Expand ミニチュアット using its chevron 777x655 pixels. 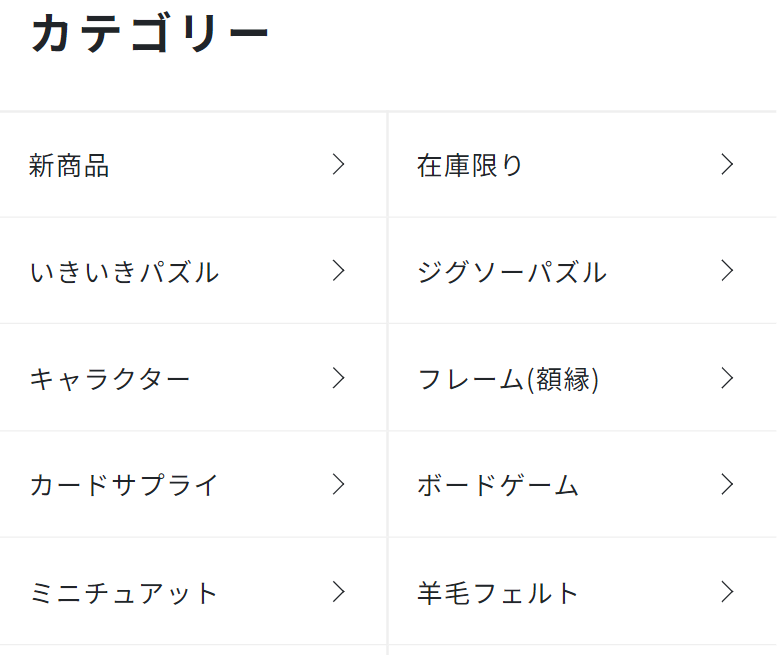click(x=338, y=592)
